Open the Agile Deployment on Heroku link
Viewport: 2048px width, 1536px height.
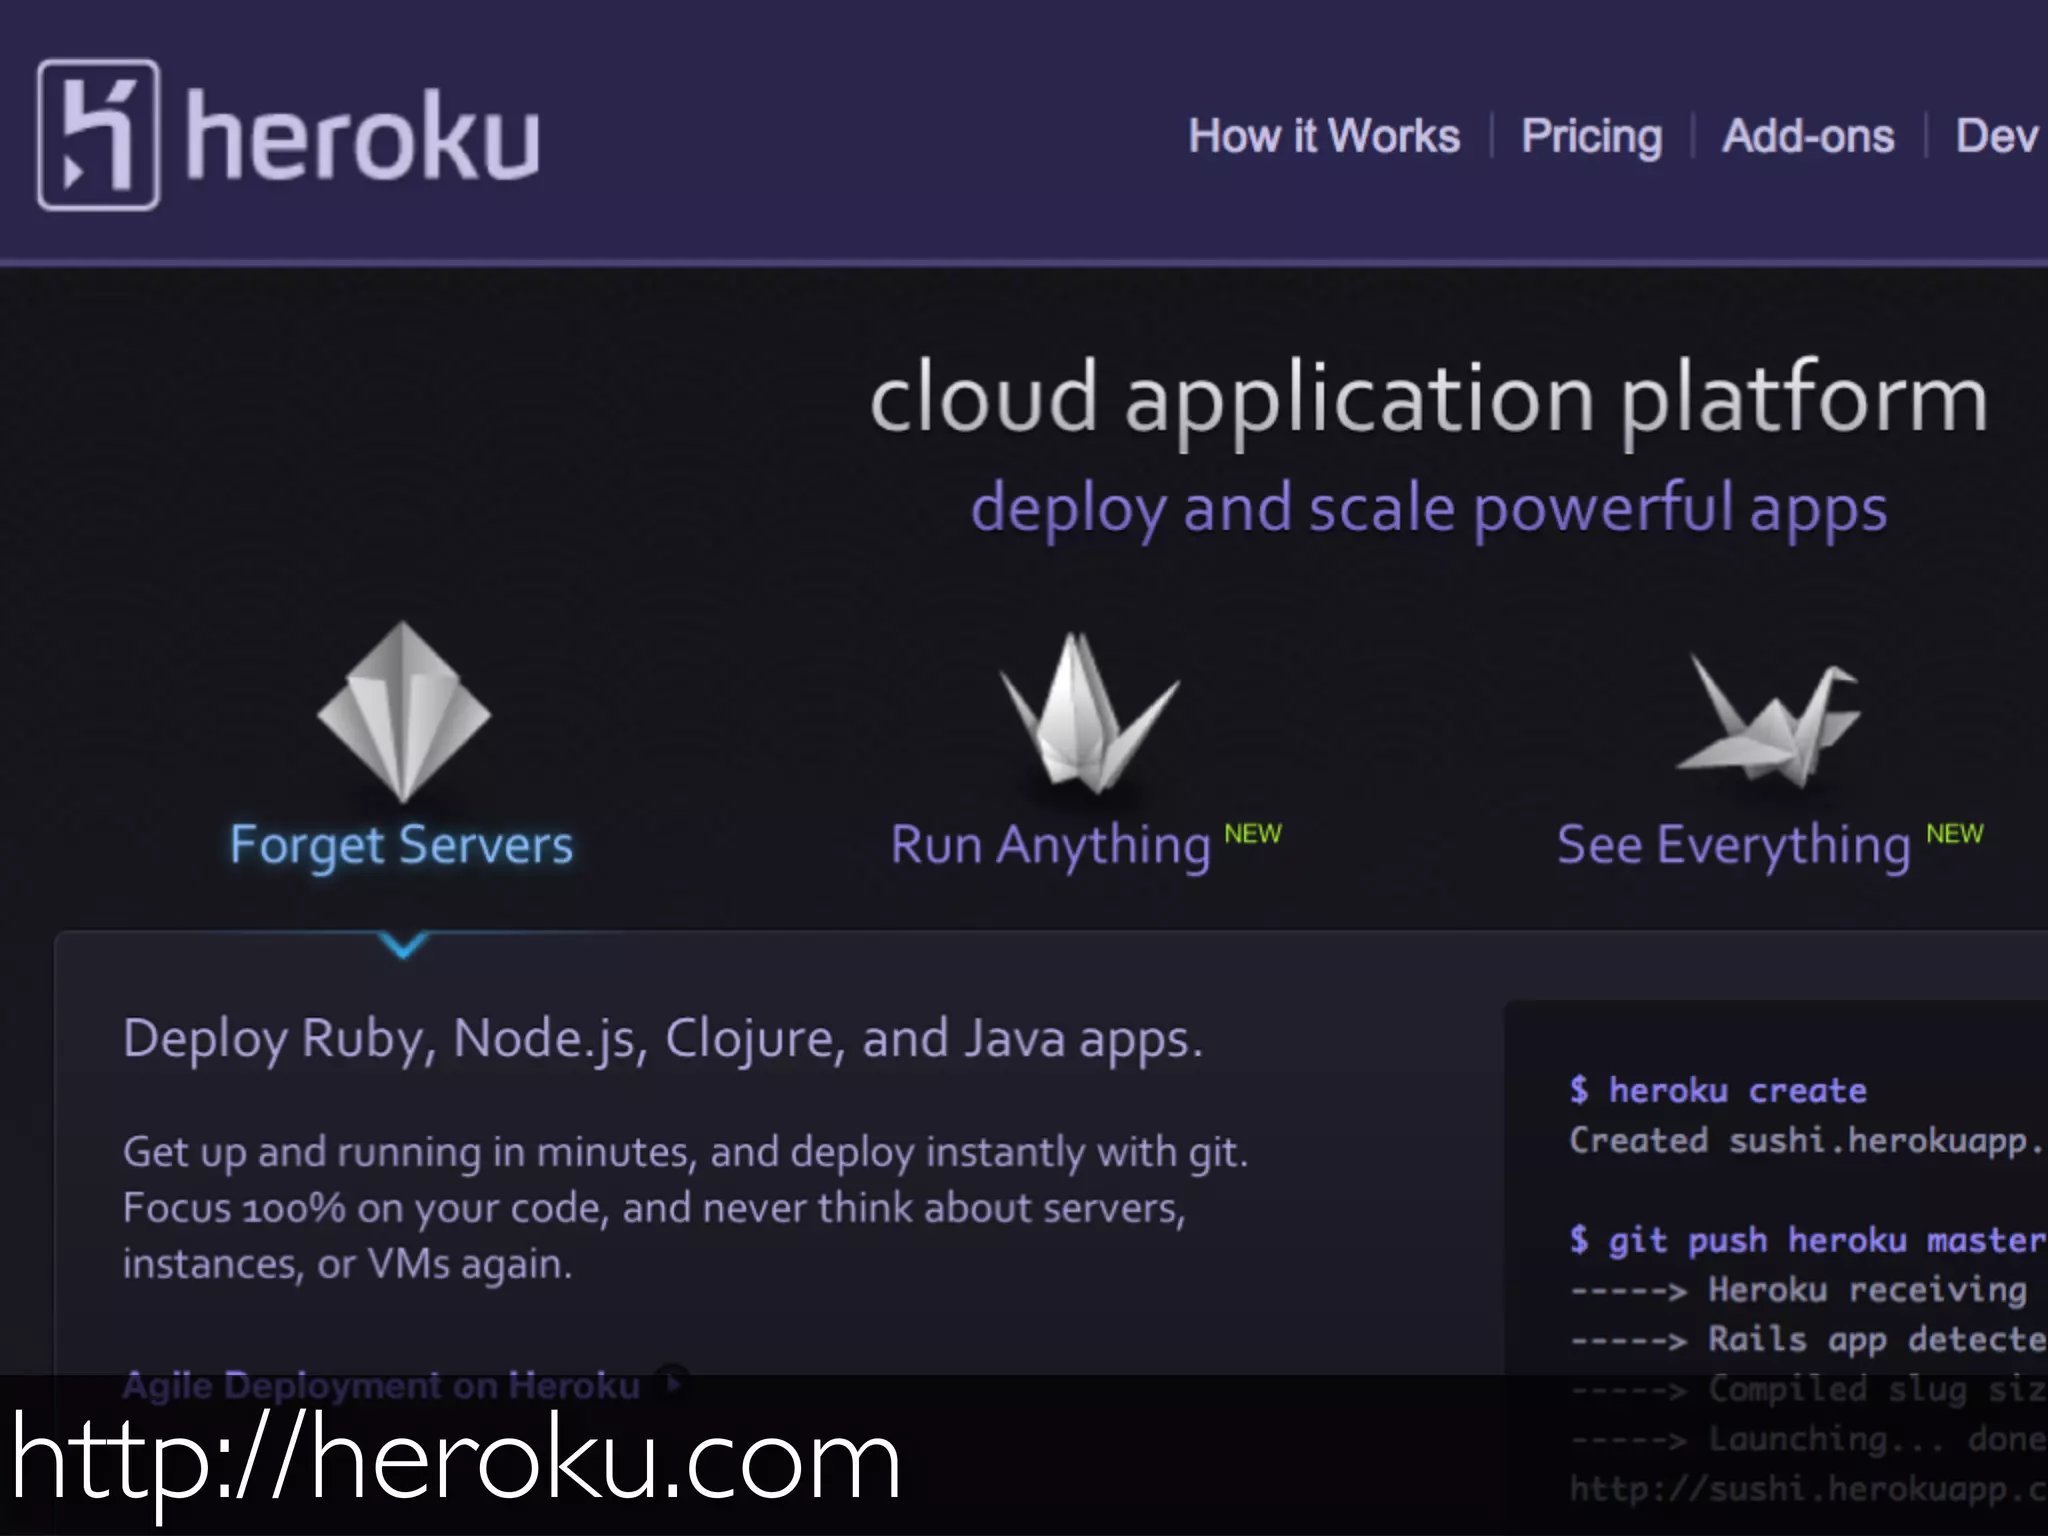pyautogui.click(x=381, y=1386)
